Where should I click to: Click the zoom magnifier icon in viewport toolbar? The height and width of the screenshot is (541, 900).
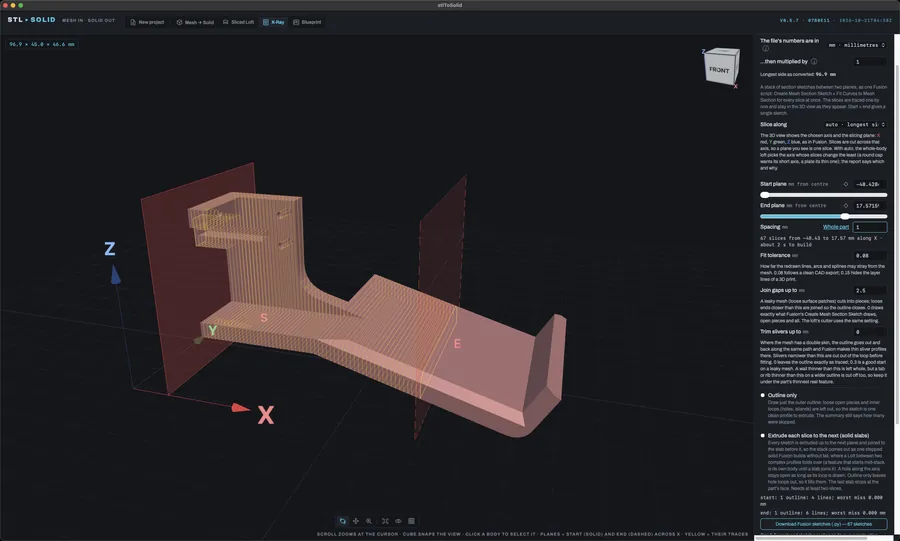click(369, 521)
